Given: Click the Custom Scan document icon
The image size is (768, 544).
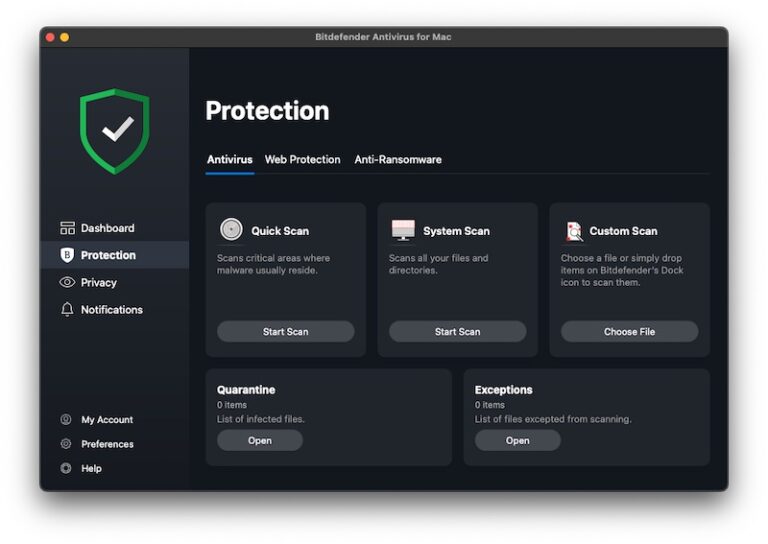Looking at the screenshot, I should pos(574,231).
